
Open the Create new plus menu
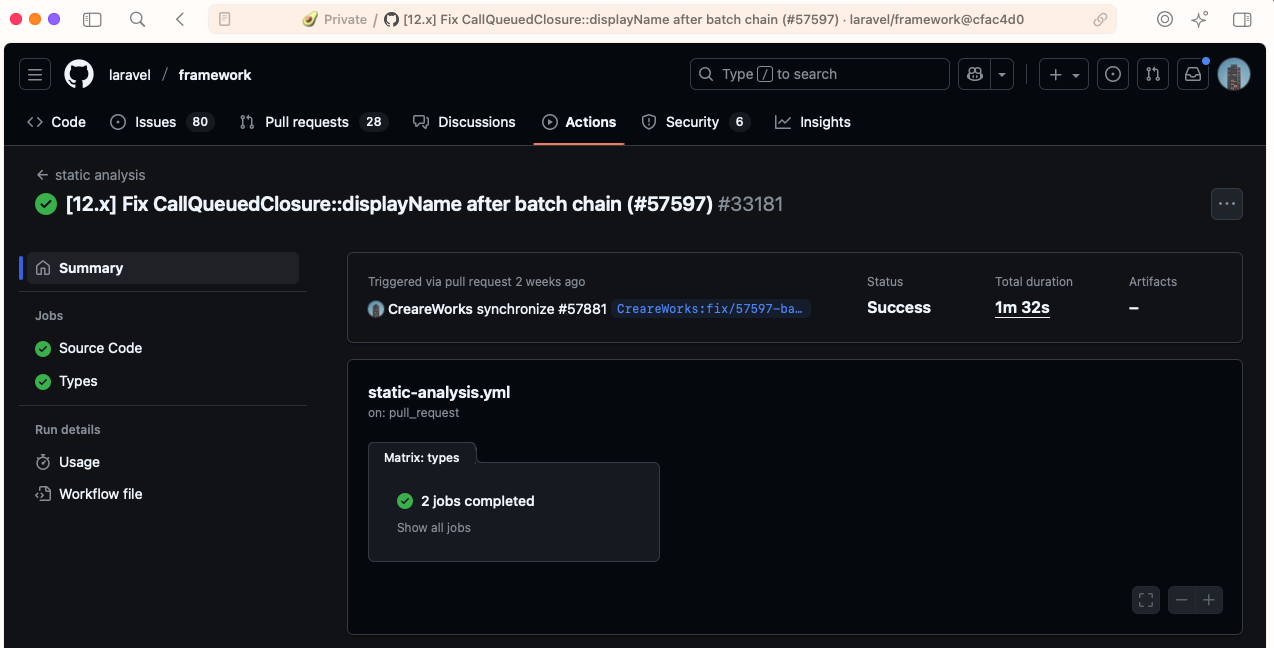[x=1064, y=75]
